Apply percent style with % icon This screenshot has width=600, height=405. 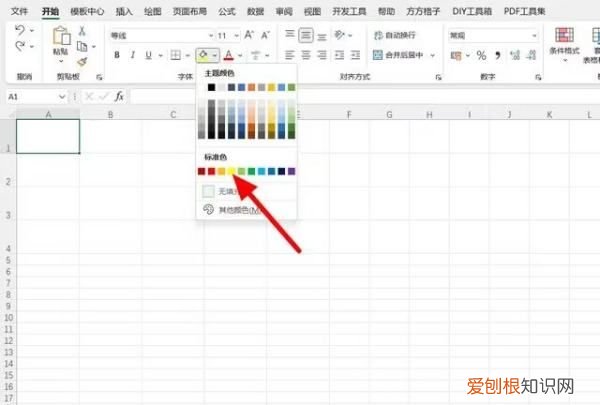click(x=481, y=56)
